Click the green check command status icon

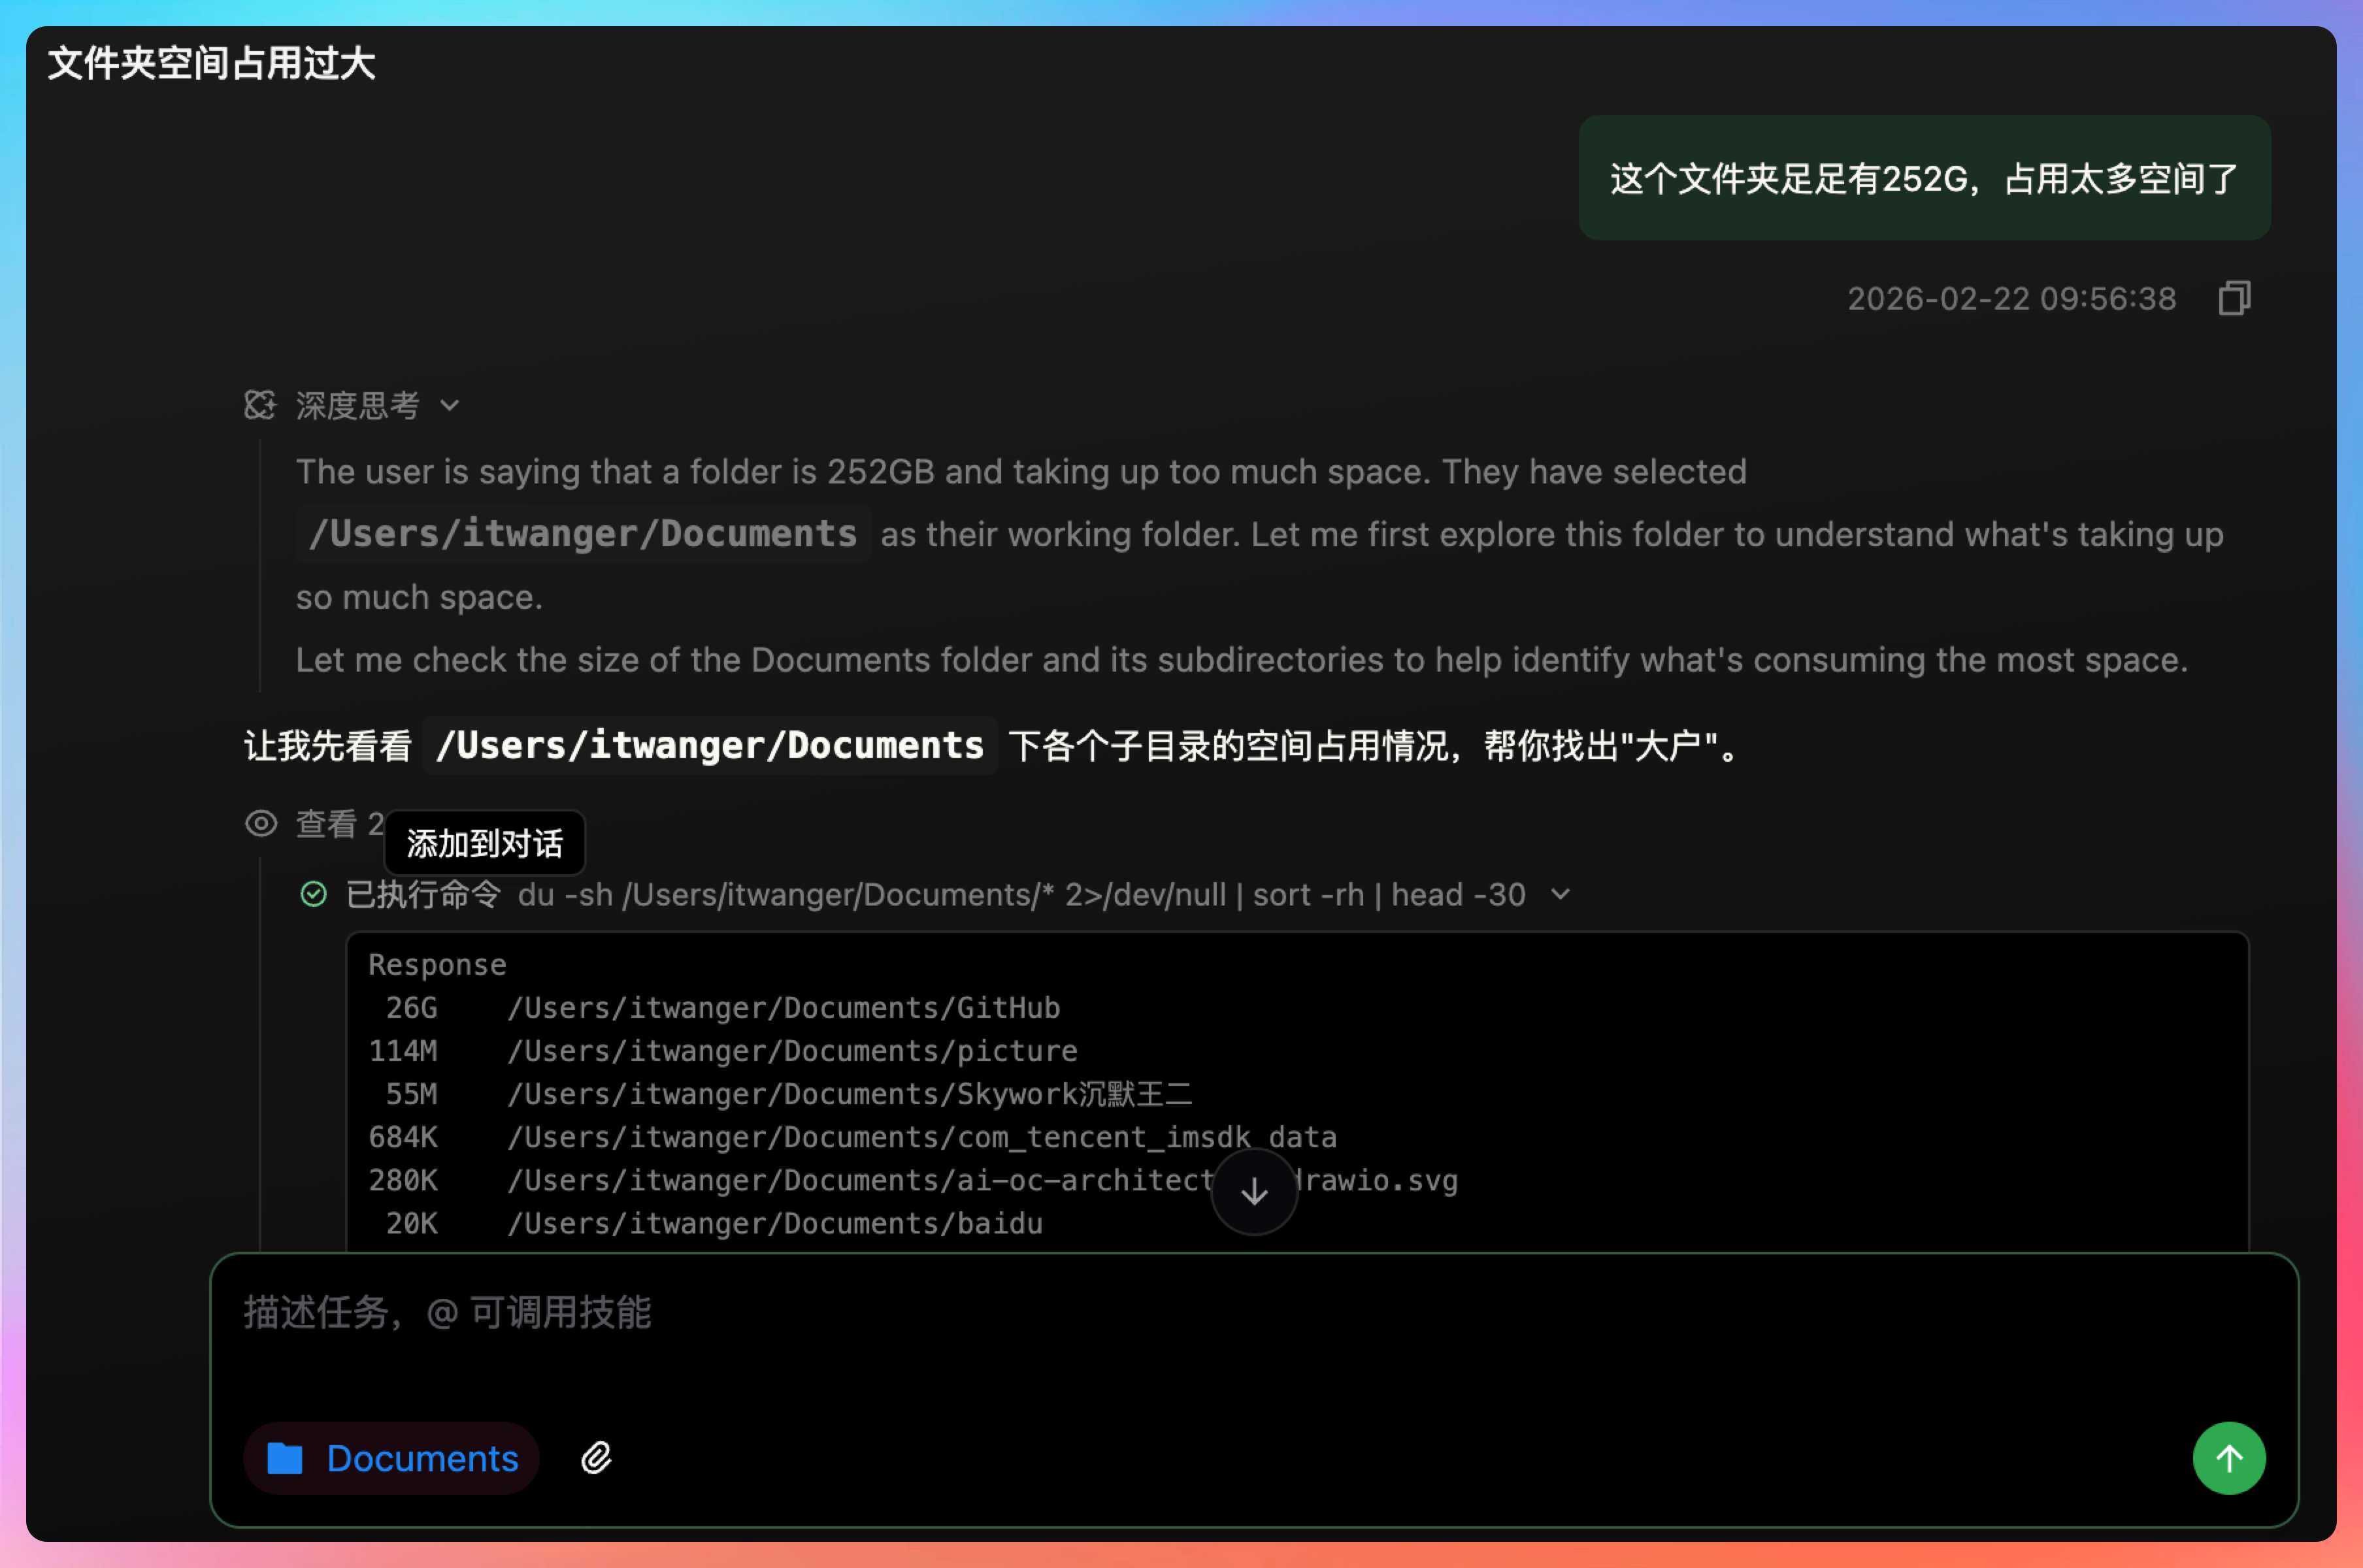point(314,894)
